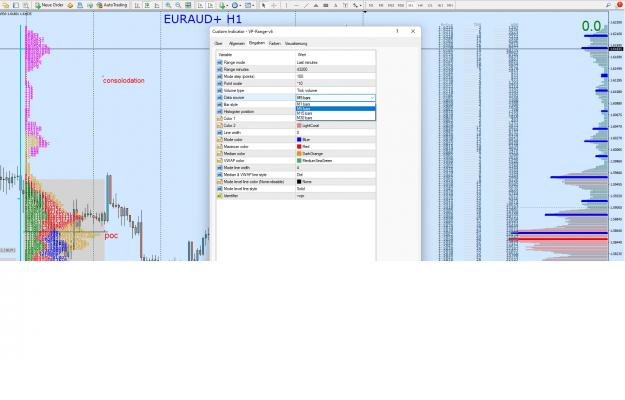Switch timeframe to H1
625x400 pixels.
411,5
